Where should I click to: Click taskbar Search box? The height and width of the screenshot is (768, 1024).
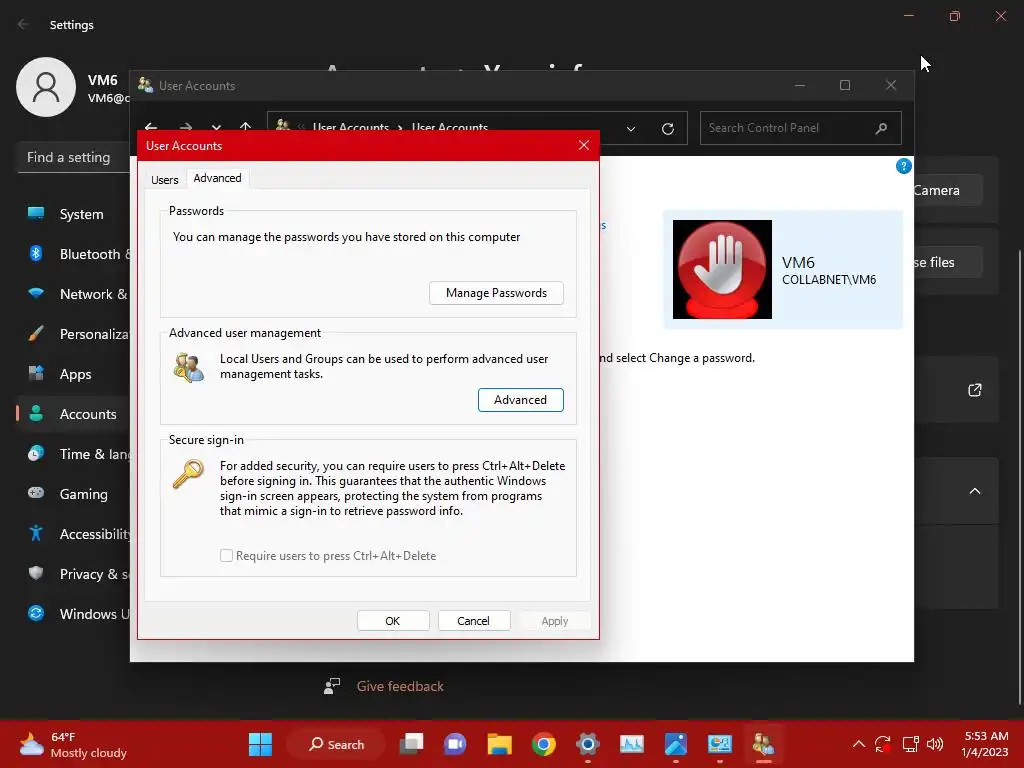pyautogui.click(x=336, y=744)
